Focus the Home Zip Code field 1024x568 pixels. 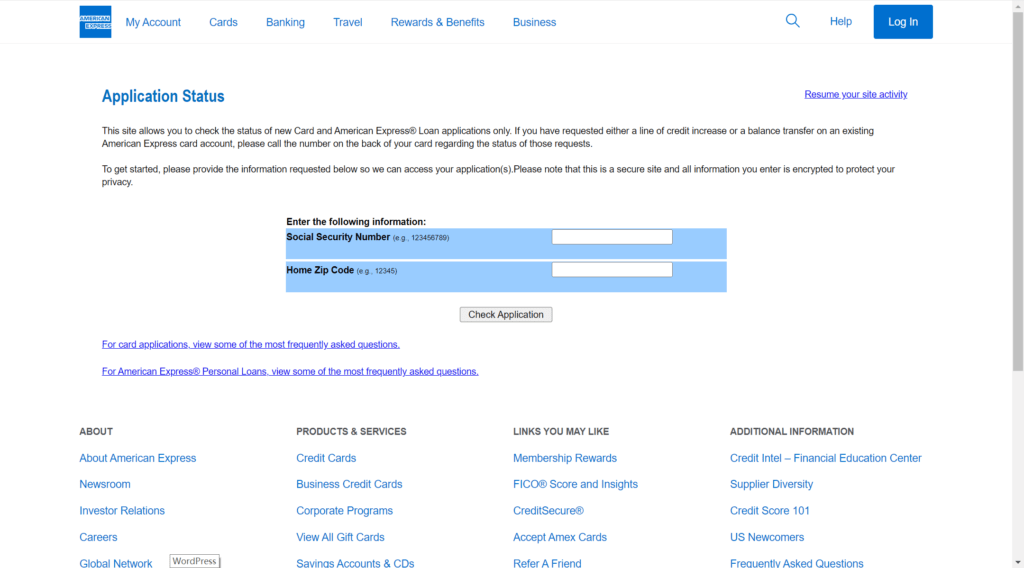(x=611, y=270)
